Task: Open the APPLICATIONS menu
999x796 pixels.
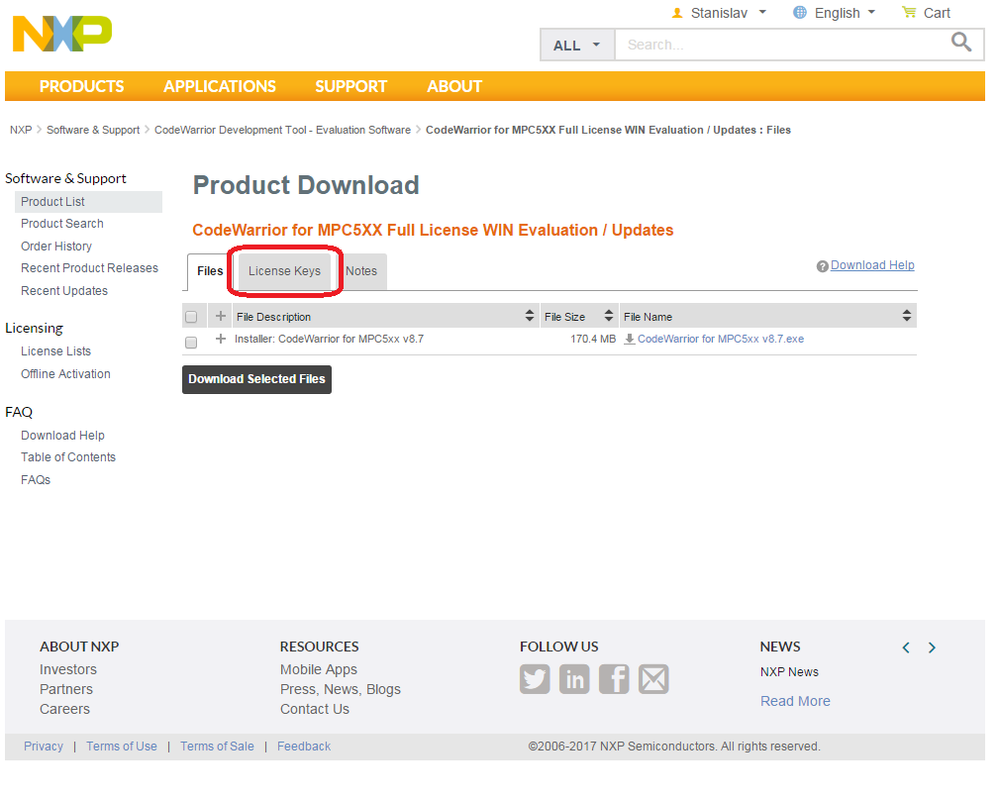Action: tap(220, 86)
